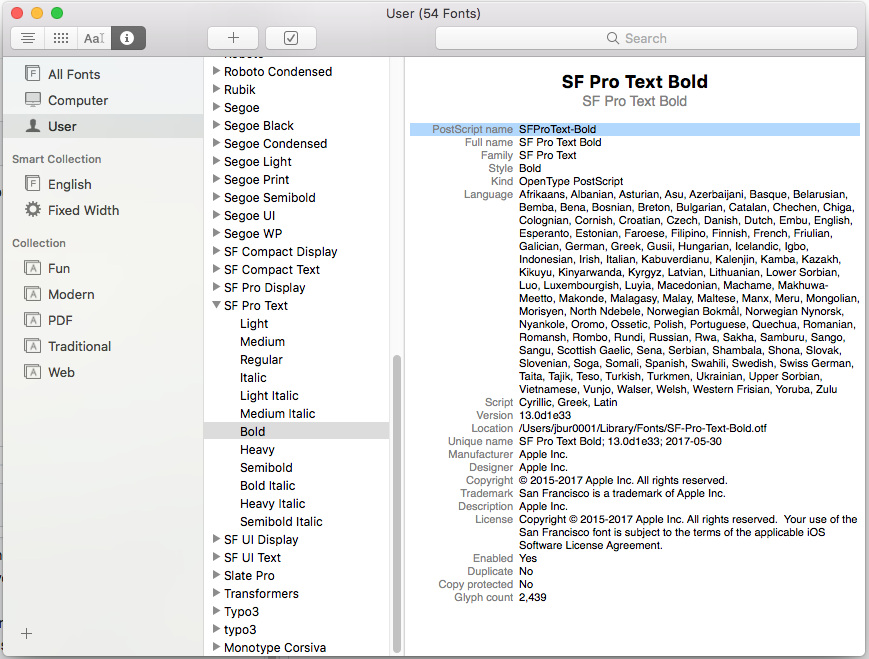Select SF Pro Text Regular style

click(261, 360)
